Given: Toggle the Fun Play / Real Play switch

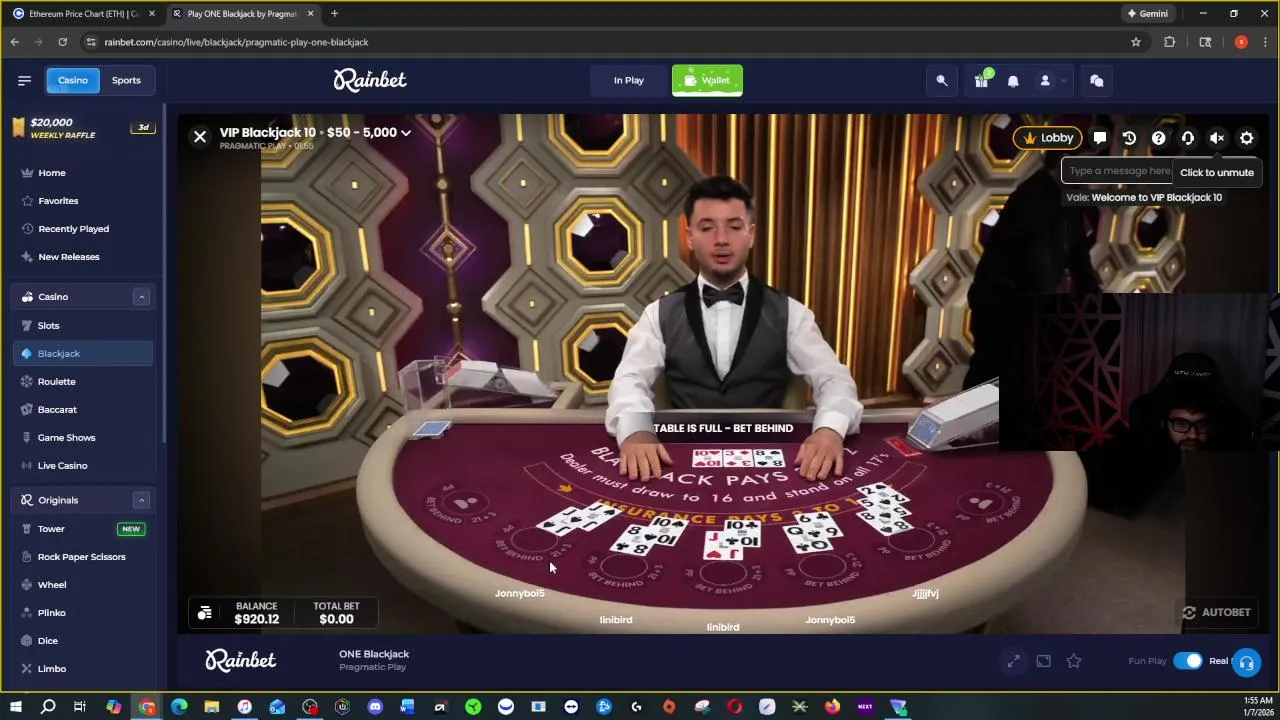Looking at the screenshot, I should [x=1188, y=661].
